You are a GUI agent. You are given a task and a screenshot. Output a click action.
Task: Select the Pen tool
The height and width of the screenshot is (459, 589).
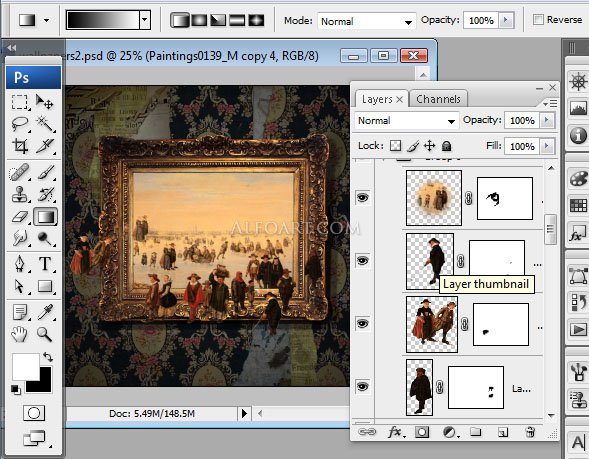20,264
